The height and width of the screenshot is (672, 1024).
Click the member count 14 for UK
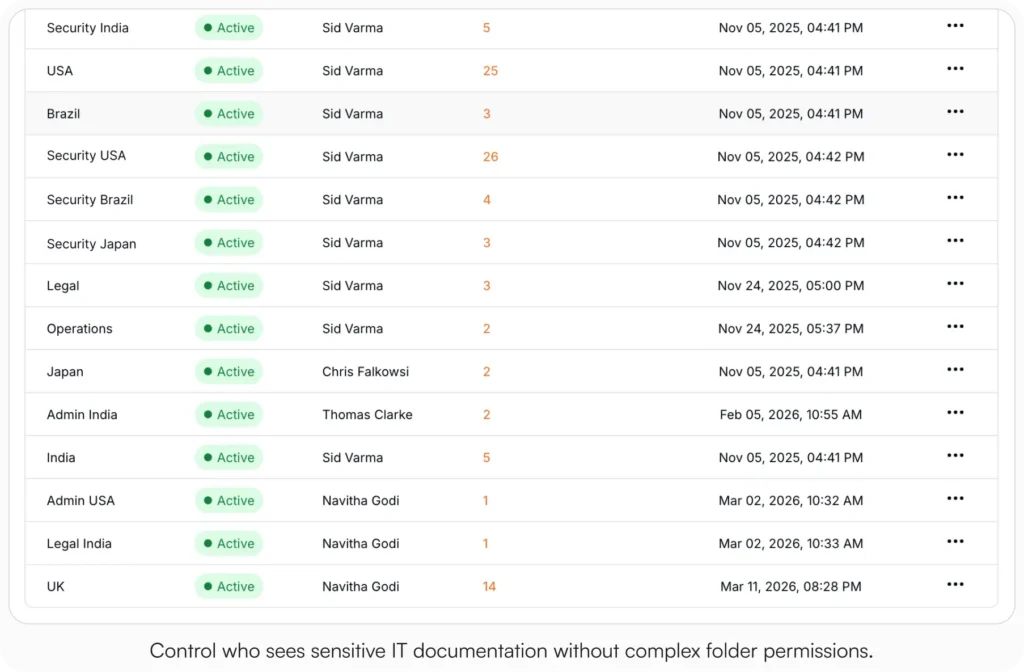pos(489,586)
